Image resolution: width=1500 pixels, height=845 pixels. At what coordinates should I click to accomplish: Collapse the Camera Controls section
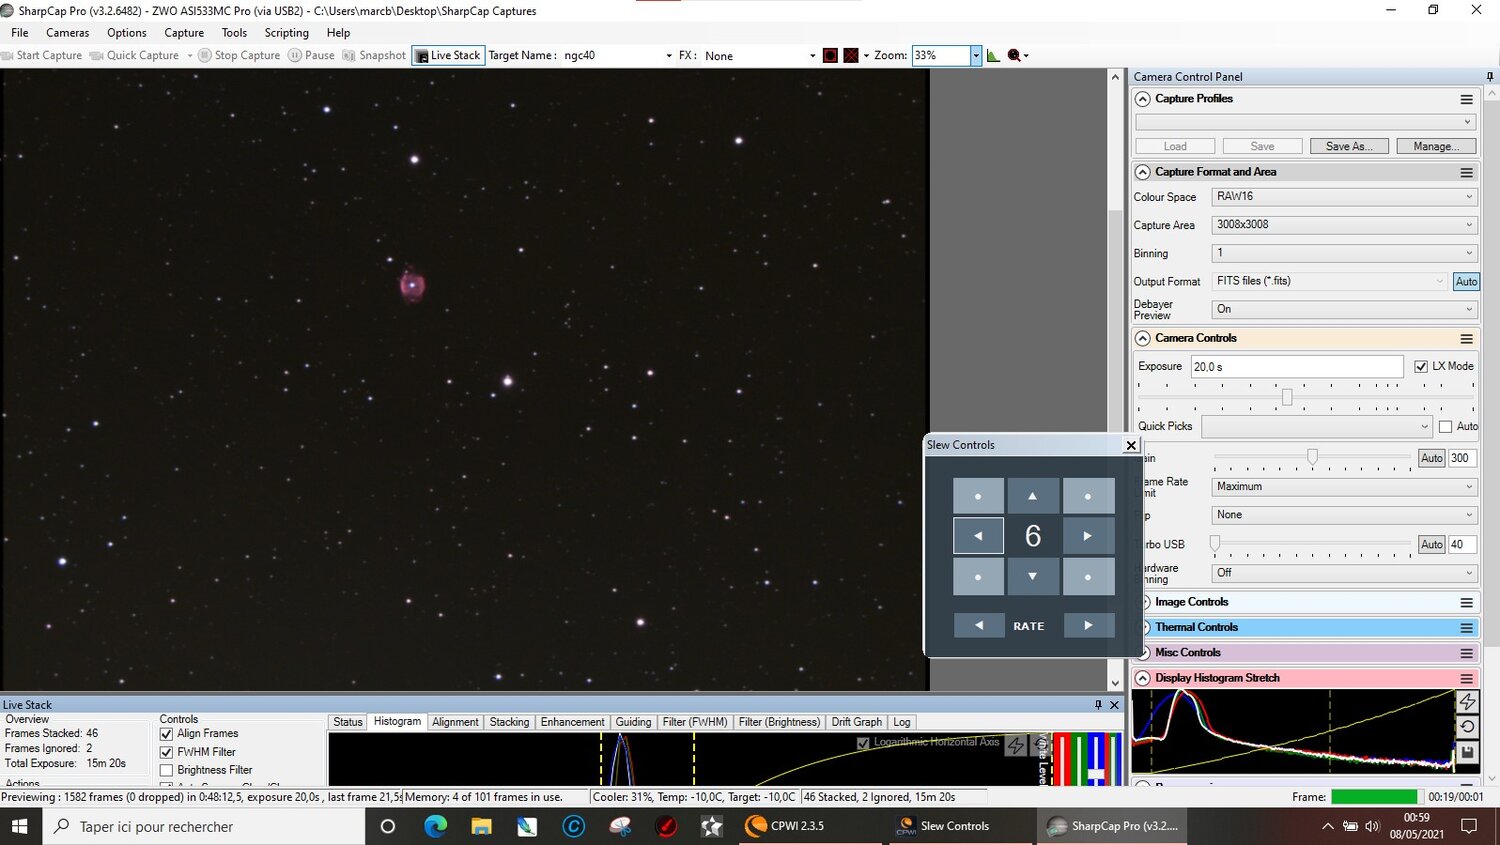[1143, 339]
